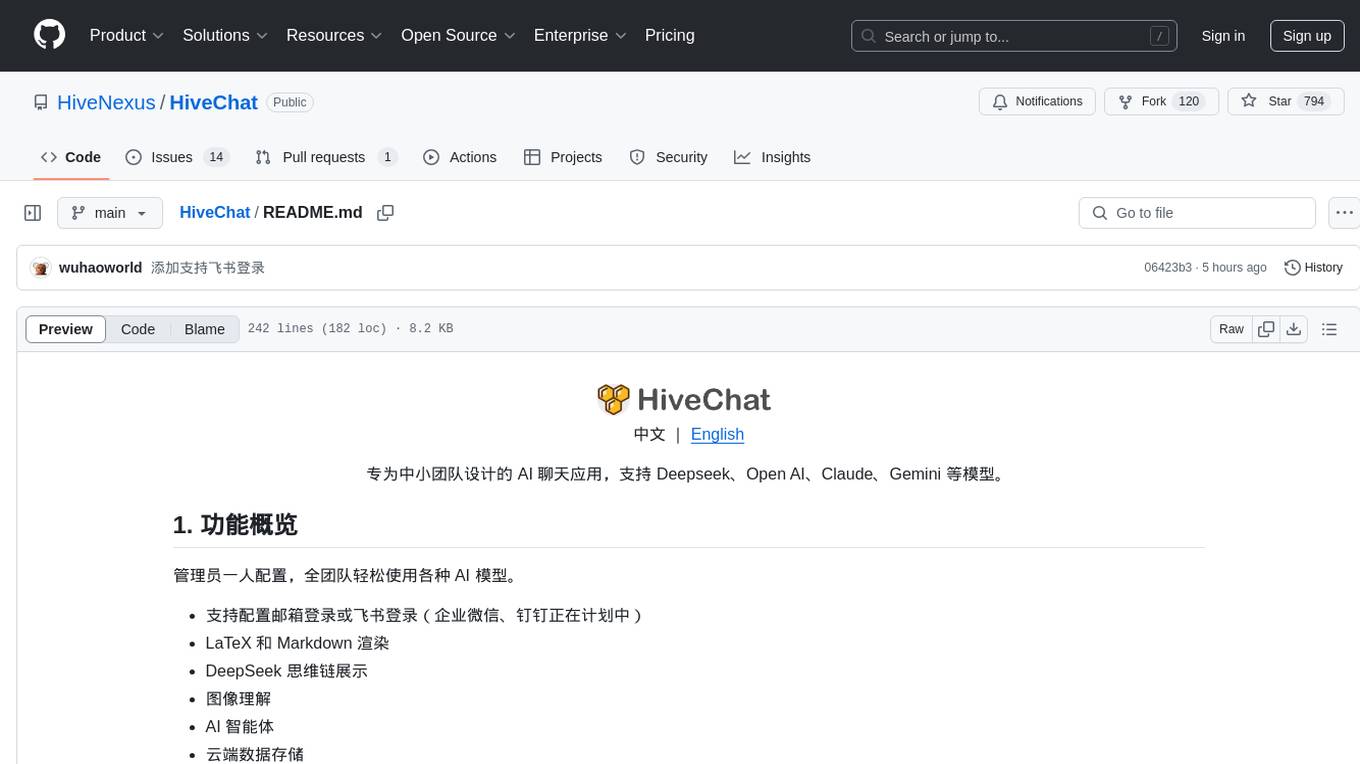Image resolution: width=1360 pixels, height=764 pixels.
Task: Expand the Solutions menu
Action: tap(225, 35)
